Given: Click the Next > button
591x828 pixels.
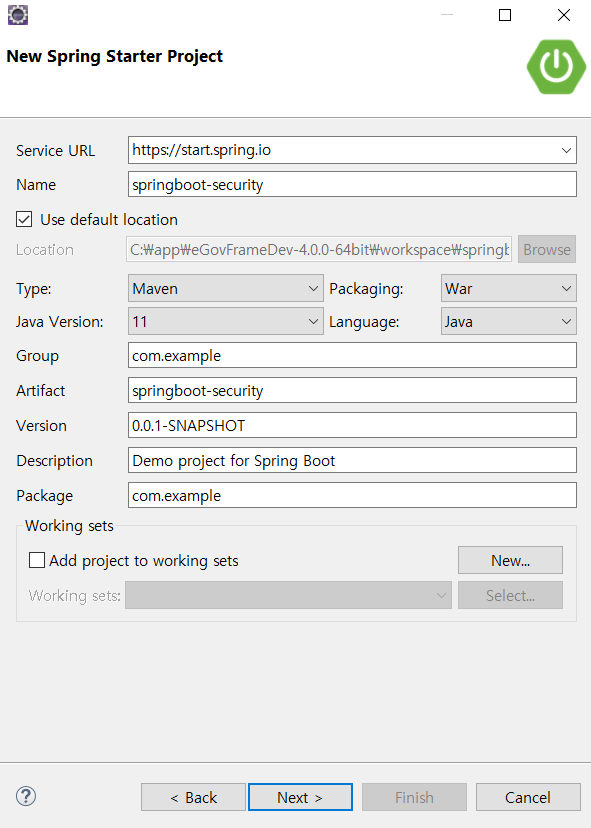Looking at the screenshot, I should coord(300,797).
